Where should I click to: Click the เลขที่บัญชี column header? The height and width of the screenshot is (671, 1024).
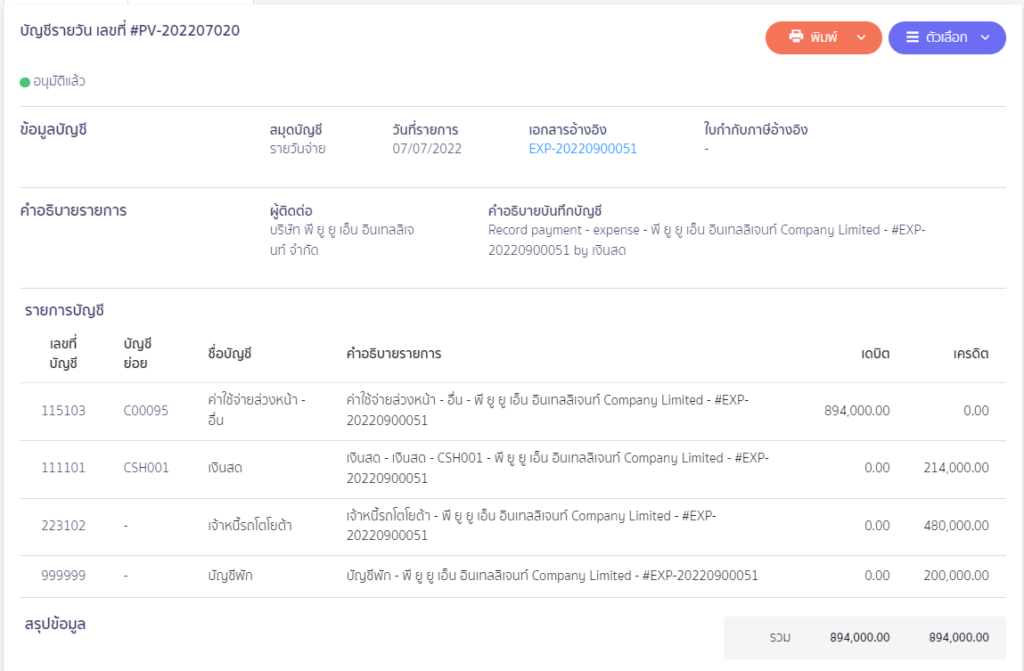tap(63, 353)
